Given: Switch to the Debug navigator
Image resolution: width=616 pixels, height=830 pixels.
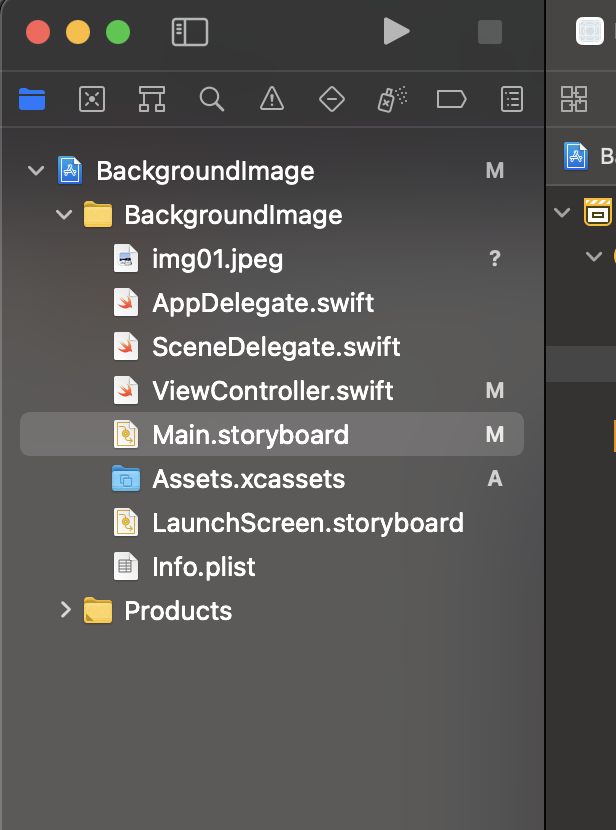Looking at the screenshot, I should (391, 98).
